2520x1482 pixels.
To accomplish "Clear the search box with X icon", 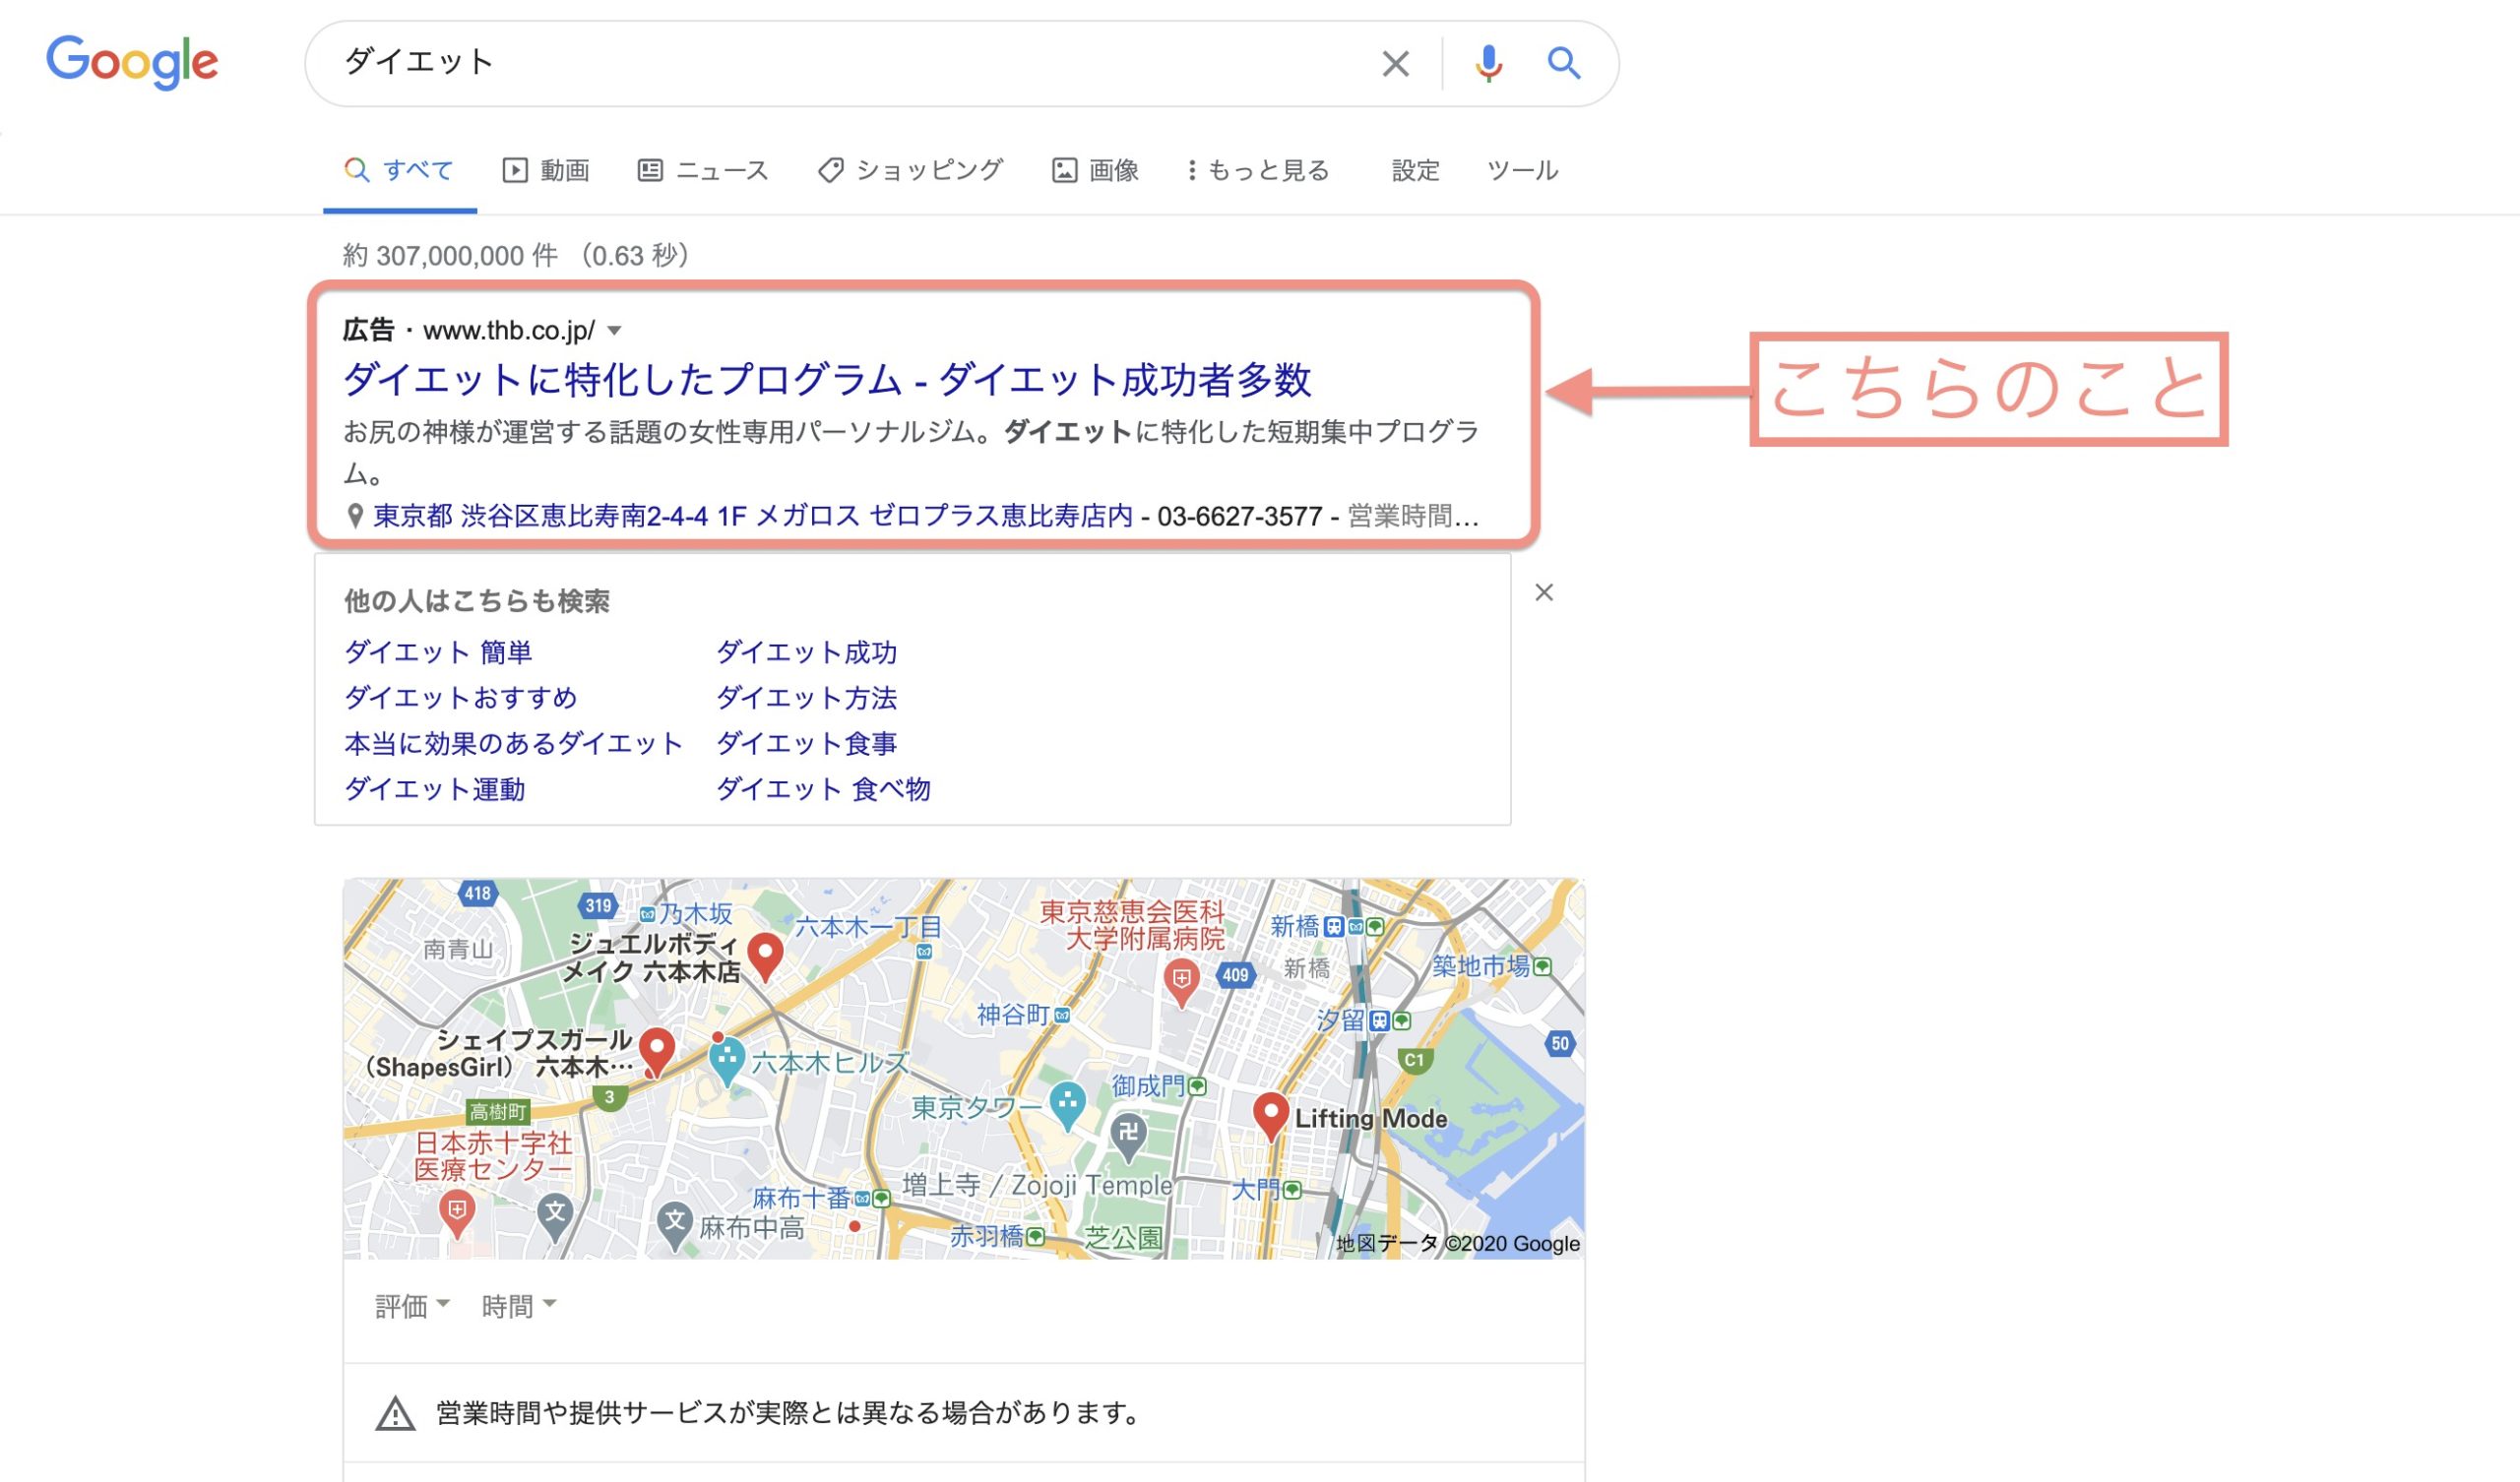I will (1395, 64).
